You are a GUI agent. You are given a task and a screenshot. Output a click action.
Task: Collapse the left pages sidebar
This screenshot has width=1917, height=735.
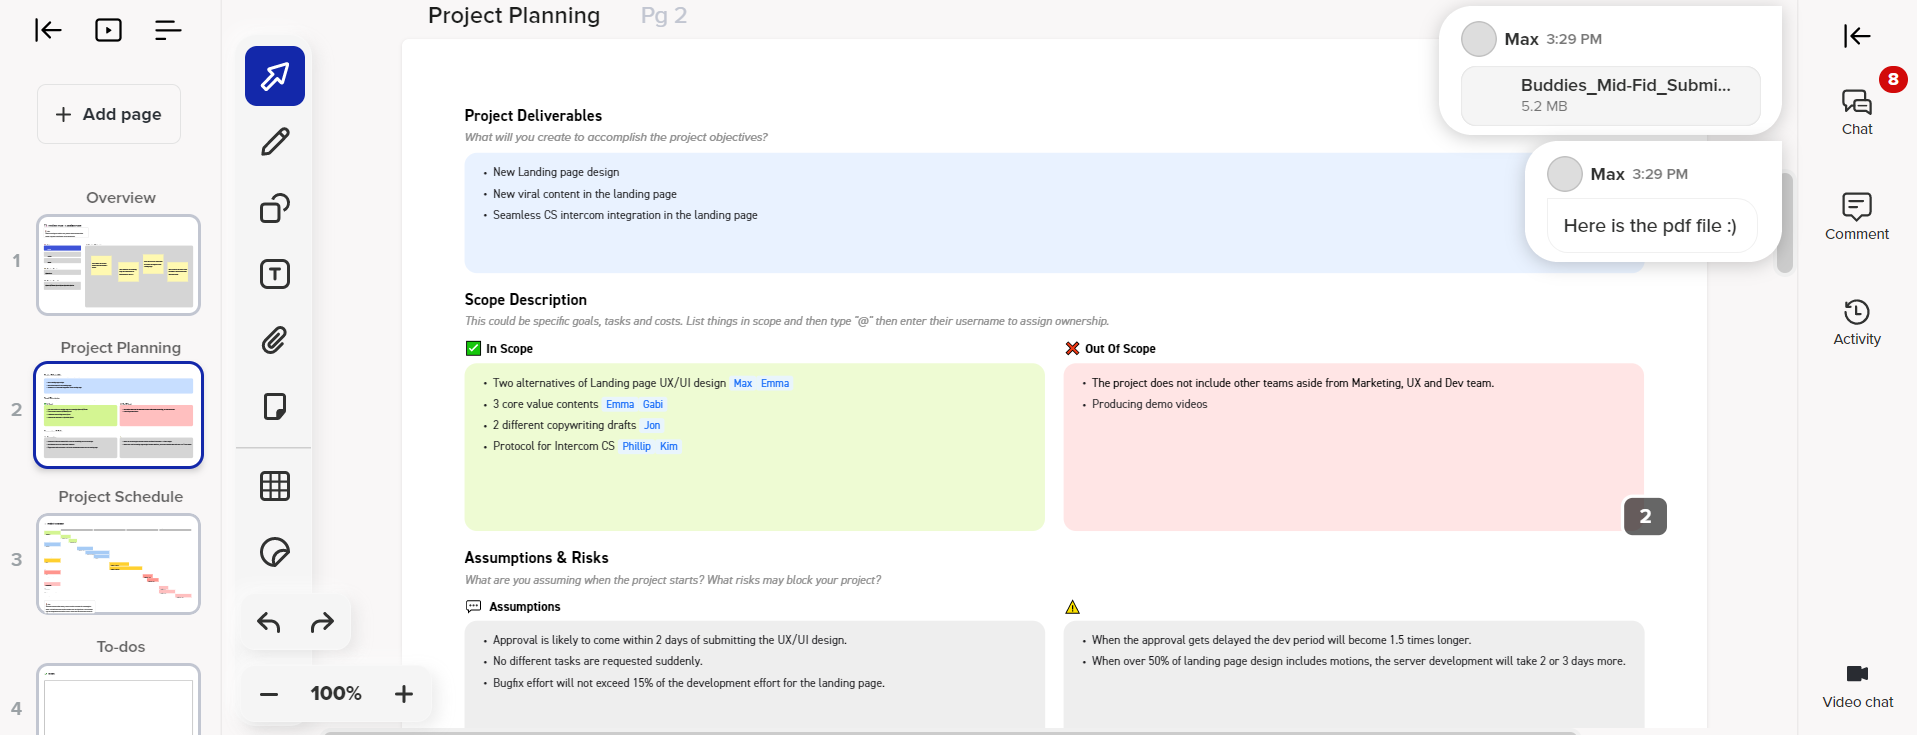48,30
